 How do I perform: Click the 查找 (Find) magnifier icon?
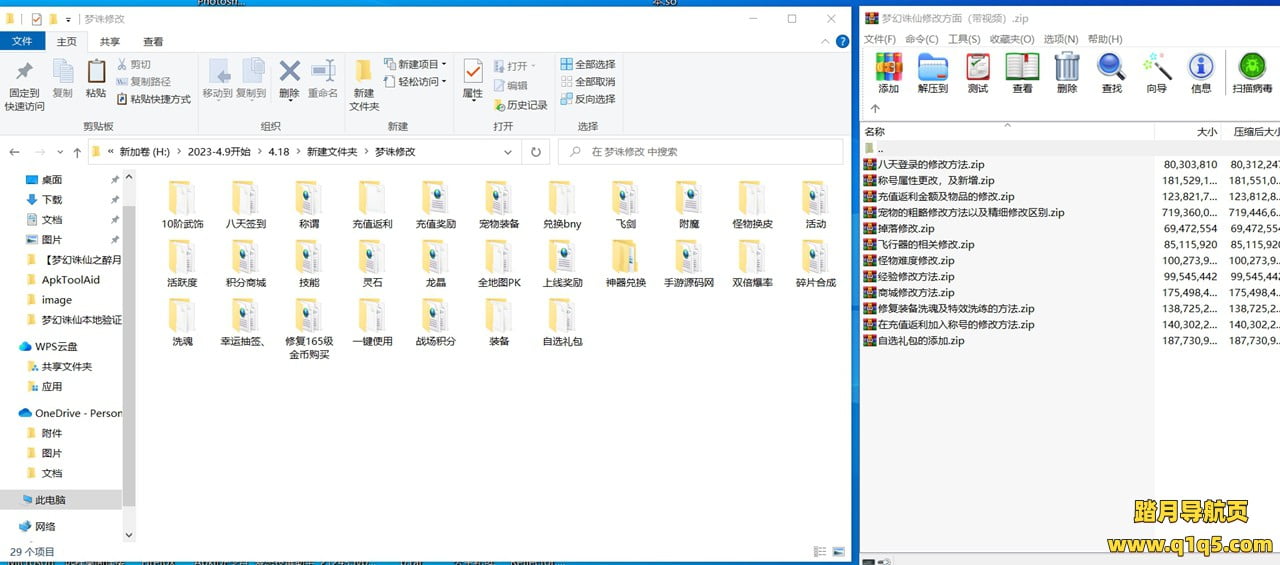tap(1111, 67)
